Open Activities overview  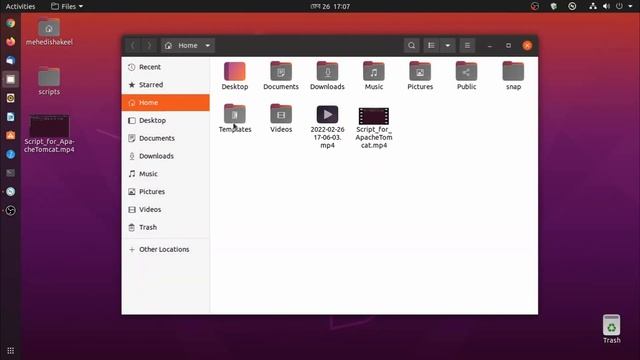(20, 6)
